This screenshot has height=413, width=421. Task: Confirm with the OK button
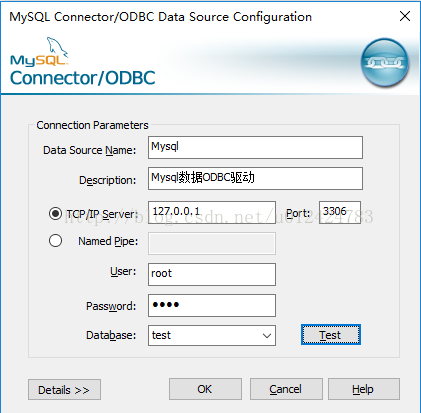tap(205, 389)
